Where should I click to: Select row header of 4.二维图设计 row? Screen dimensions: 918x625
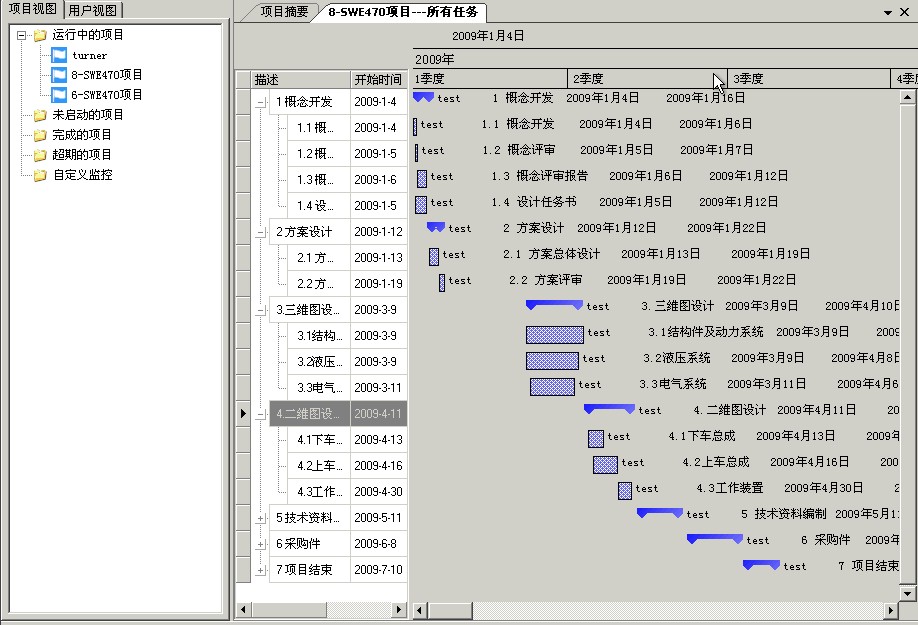tap(244, 414)
